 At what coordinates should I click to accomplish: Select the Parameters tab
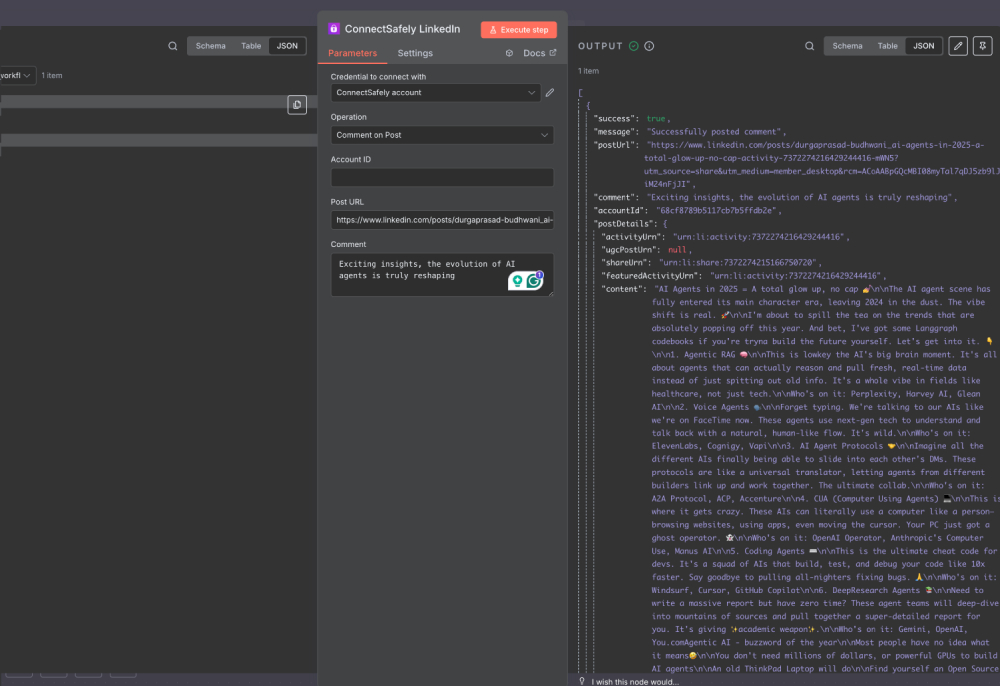(x=352, y=53)
